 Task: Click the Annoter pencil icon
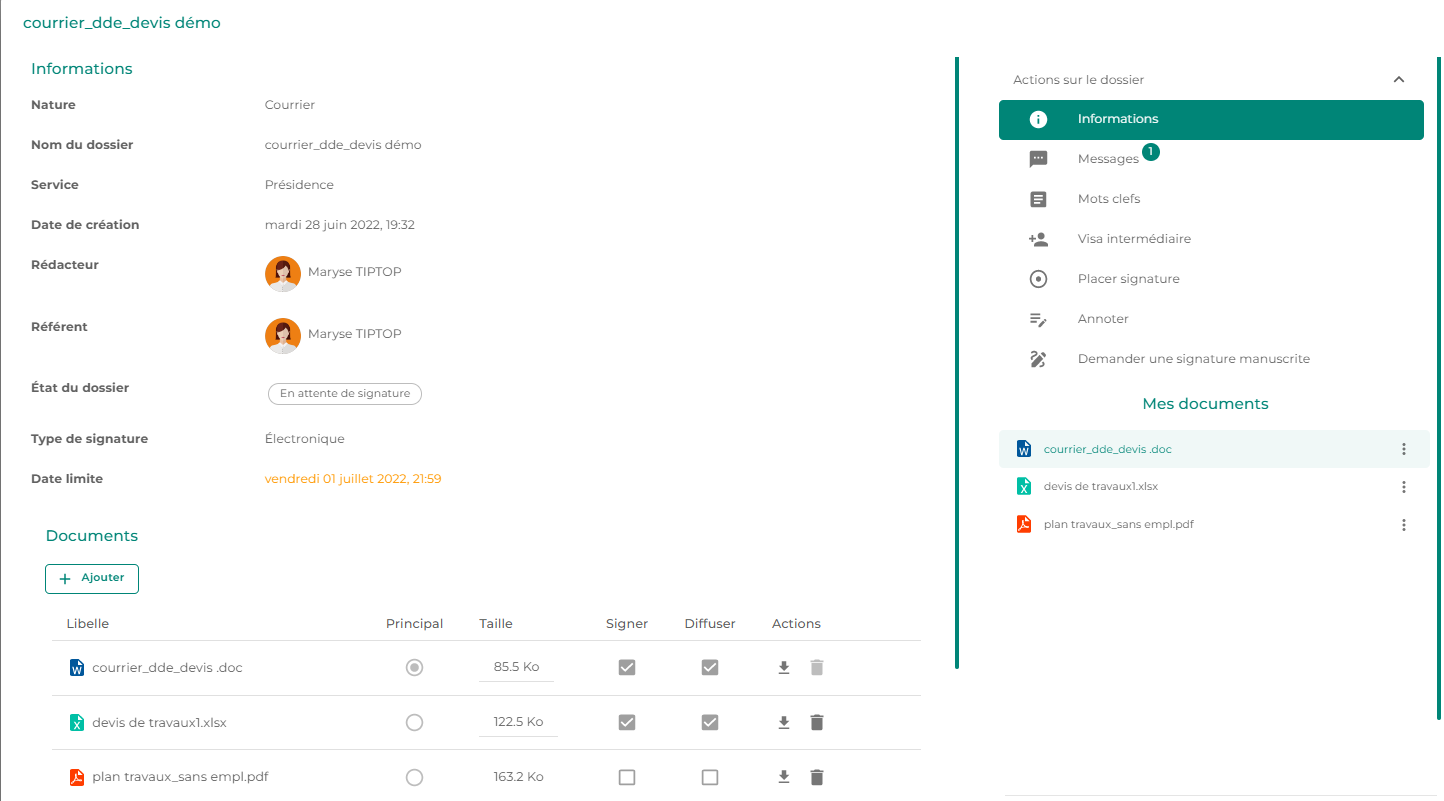1038,319
